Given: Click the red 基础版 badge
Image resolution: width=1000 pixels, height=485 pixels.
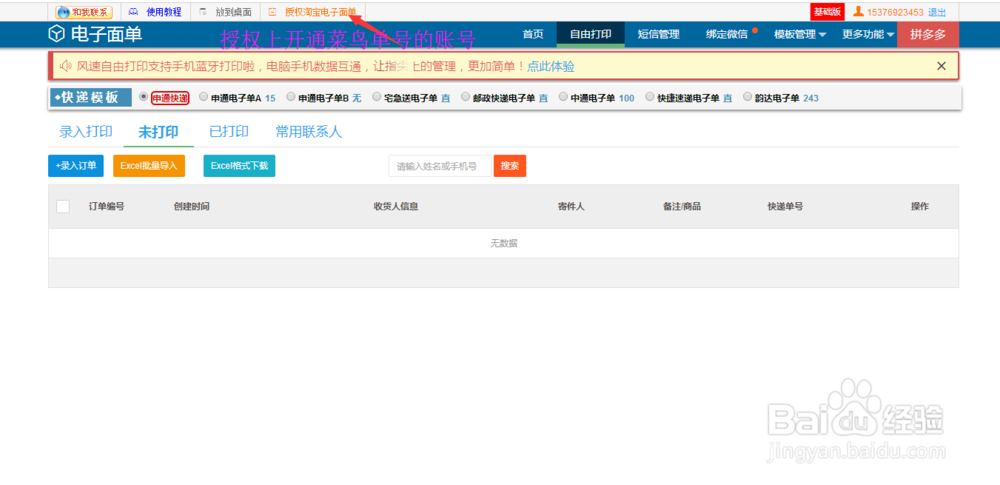Looking at the screenshot, I should 827,12.
